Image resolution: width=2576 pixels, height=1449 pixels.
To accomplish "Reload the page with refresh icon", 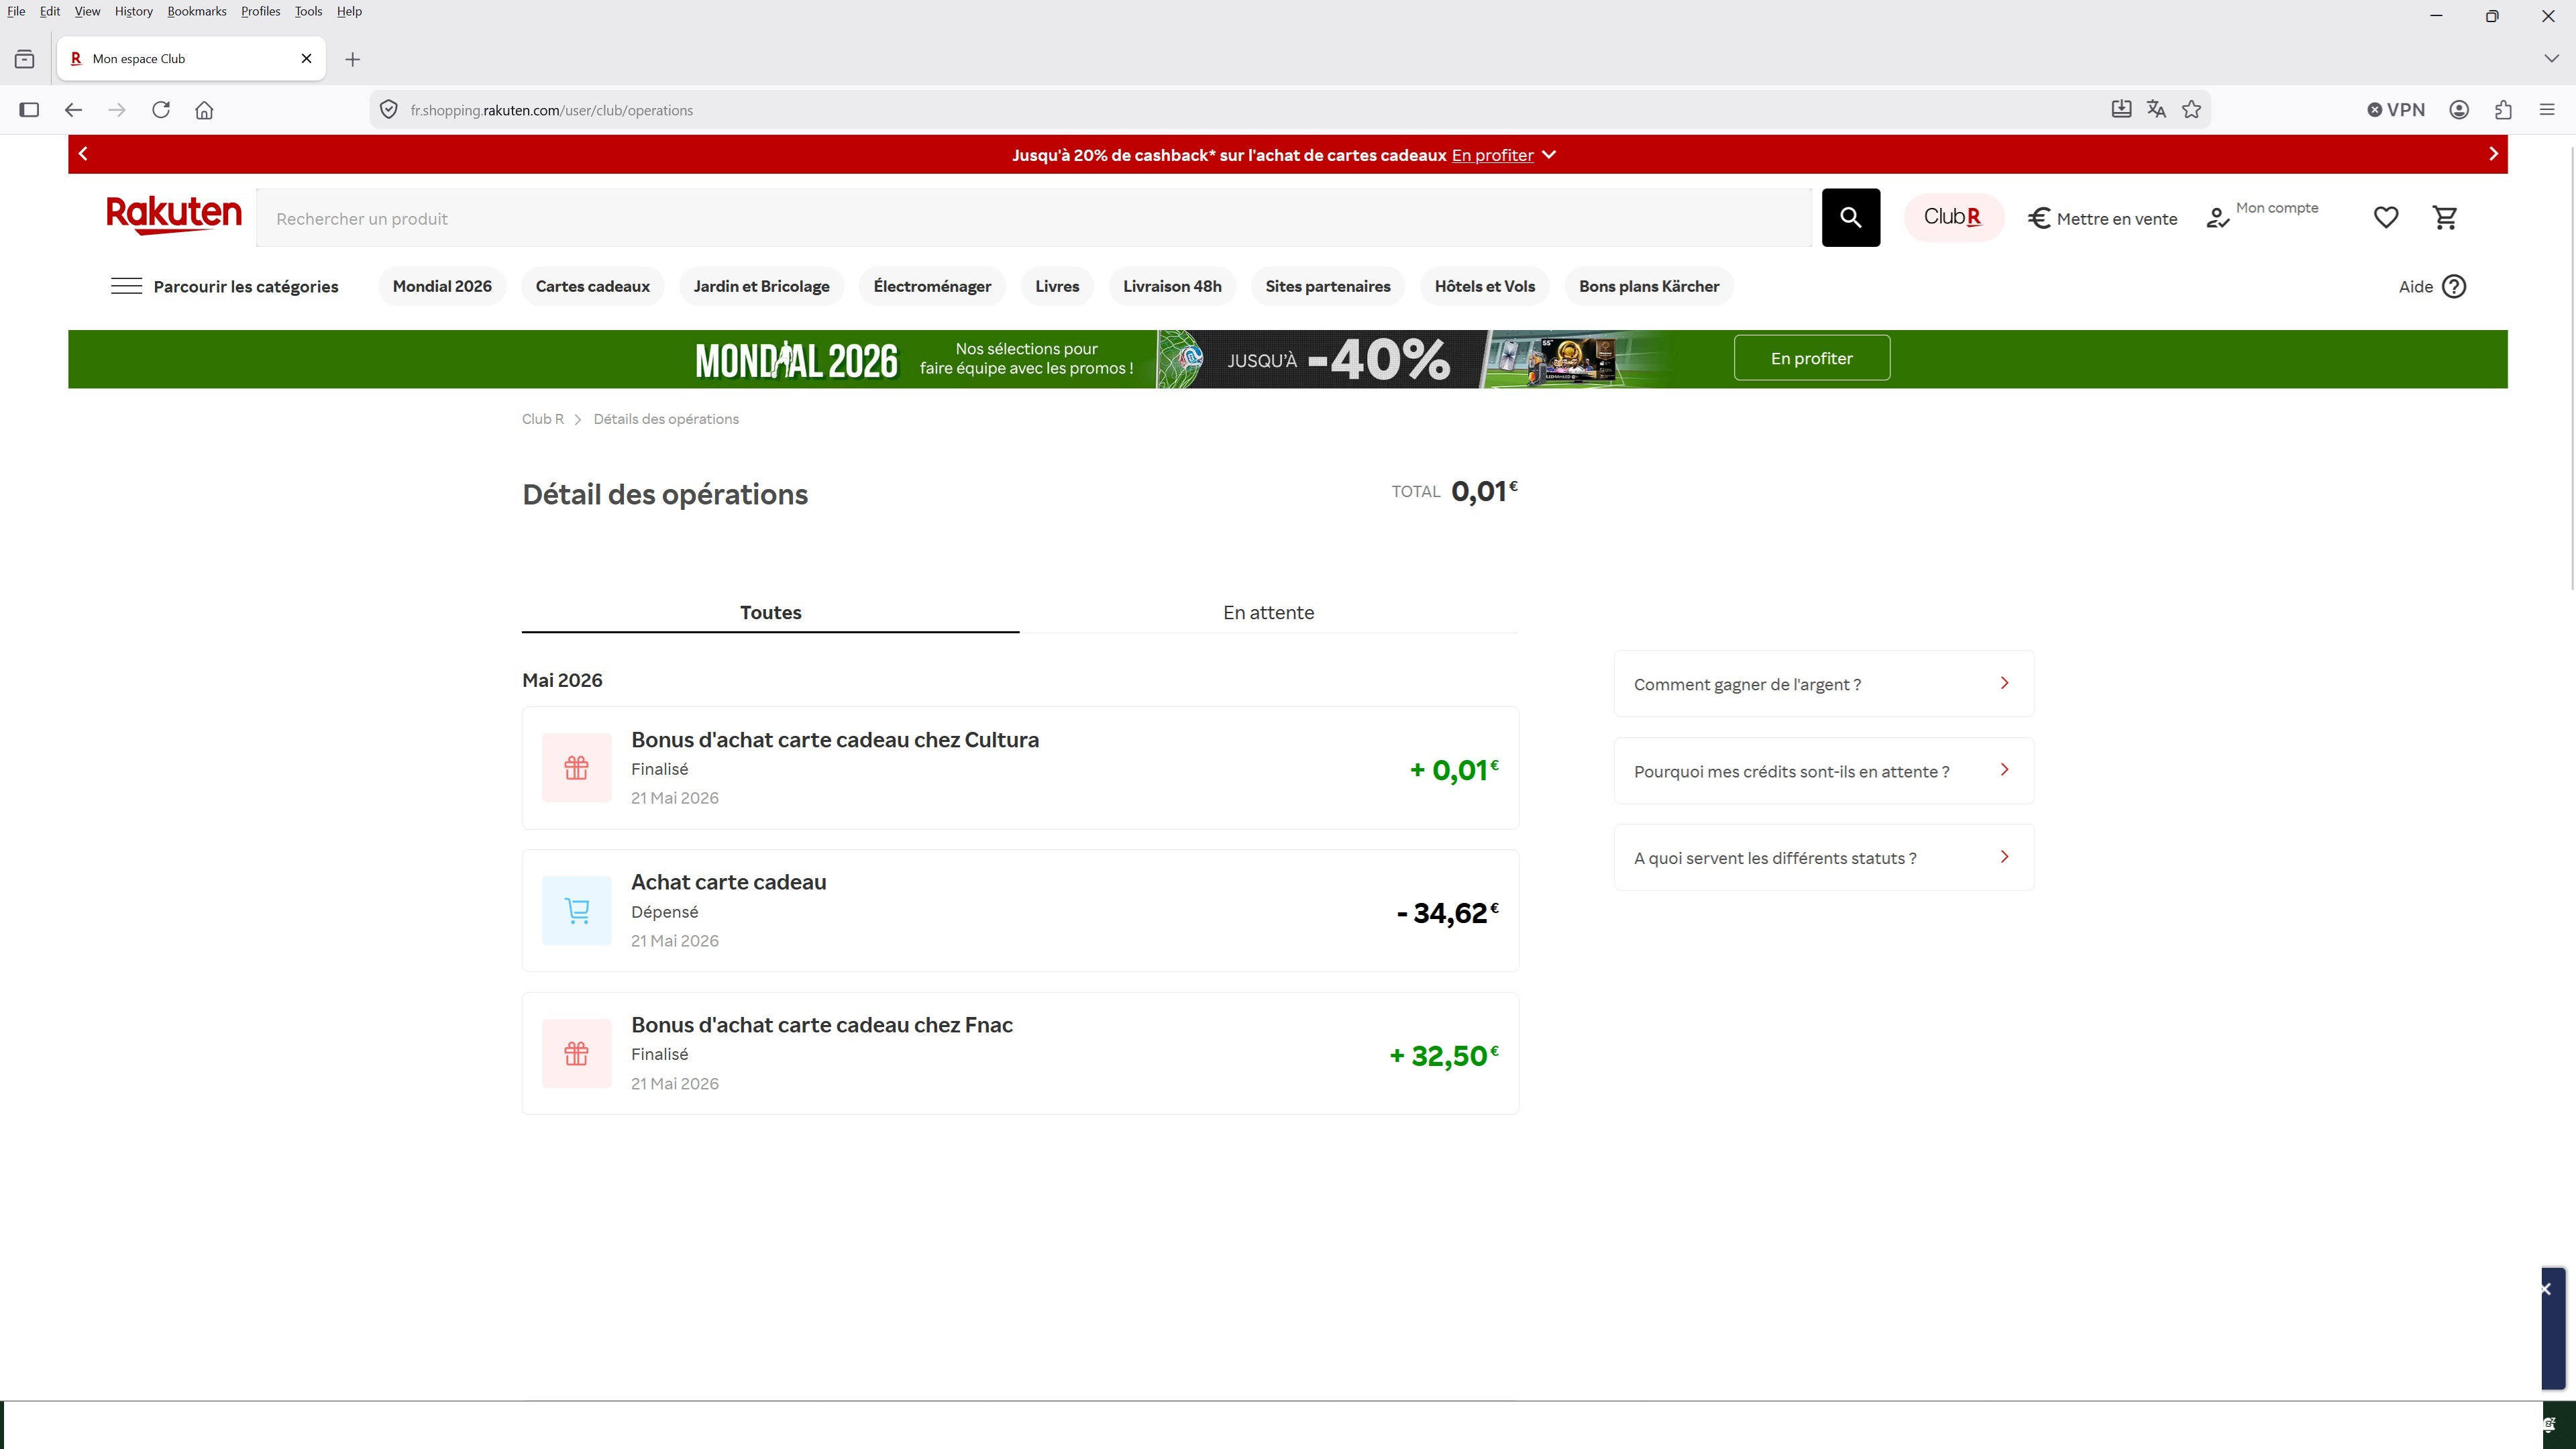I will (161, 110).
